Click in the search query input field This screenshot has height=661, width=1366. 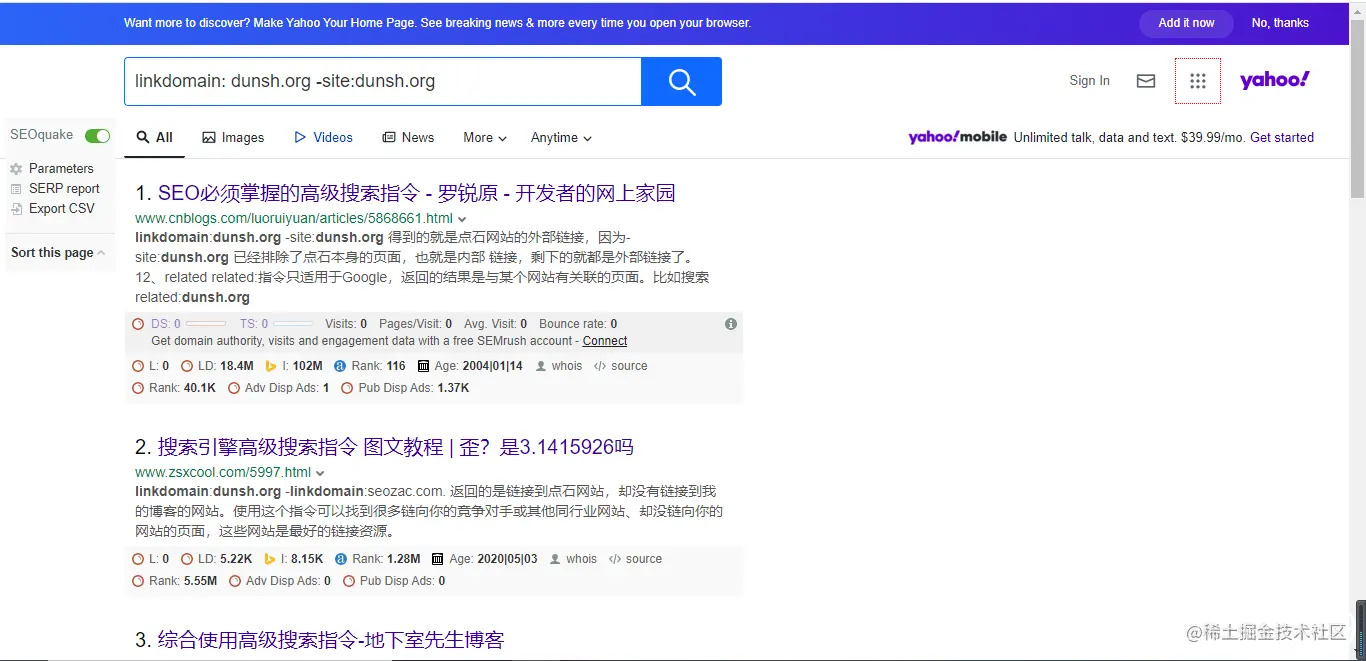point(382,81)
